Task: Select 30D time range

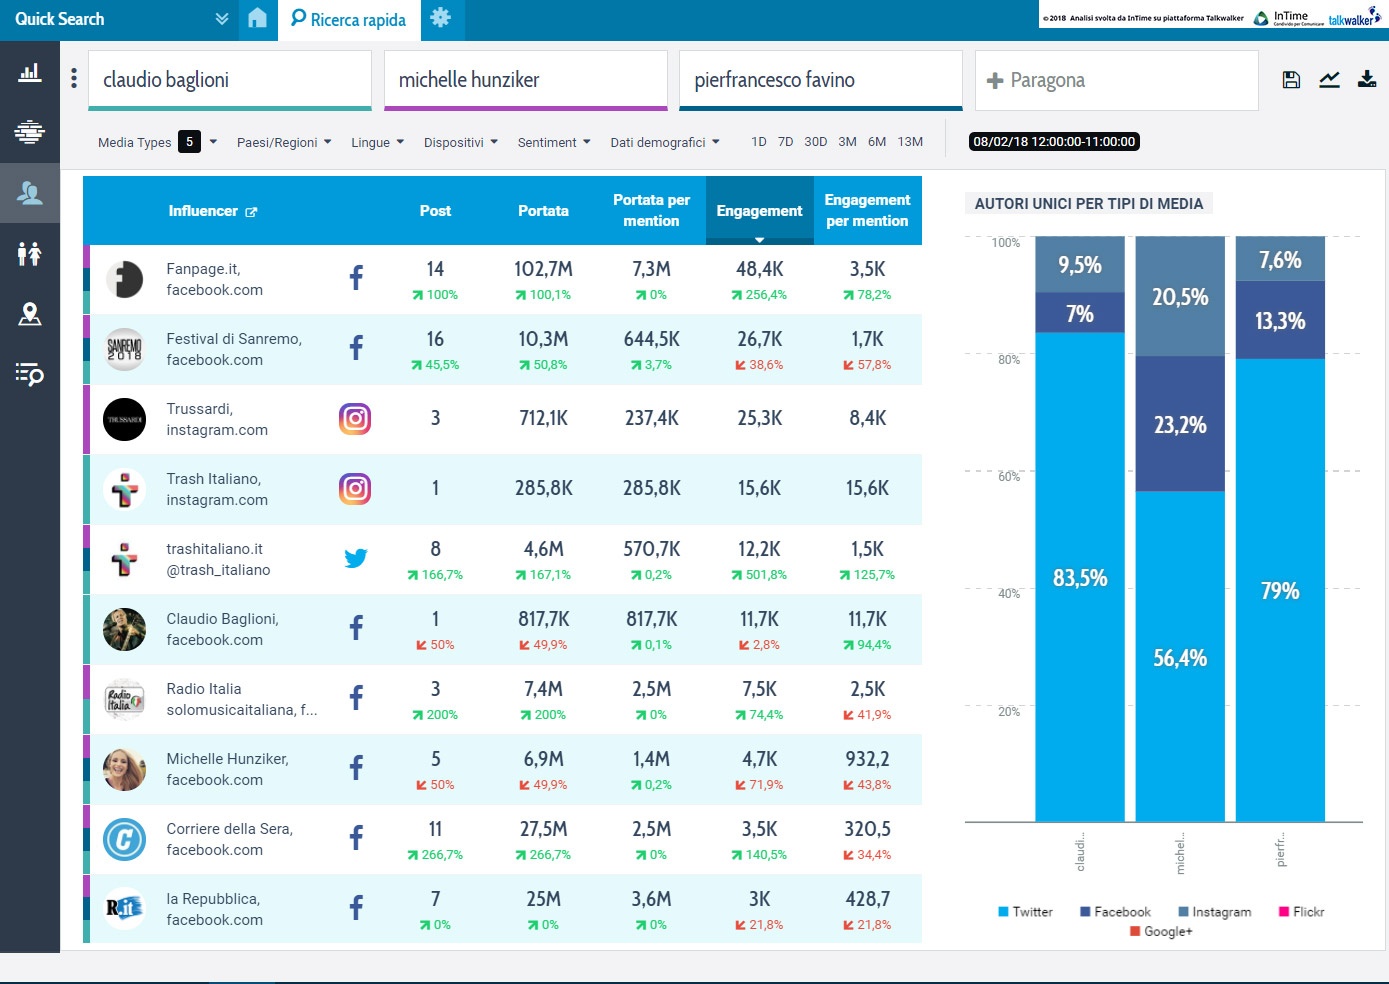Action: click(x=816, y=142)
